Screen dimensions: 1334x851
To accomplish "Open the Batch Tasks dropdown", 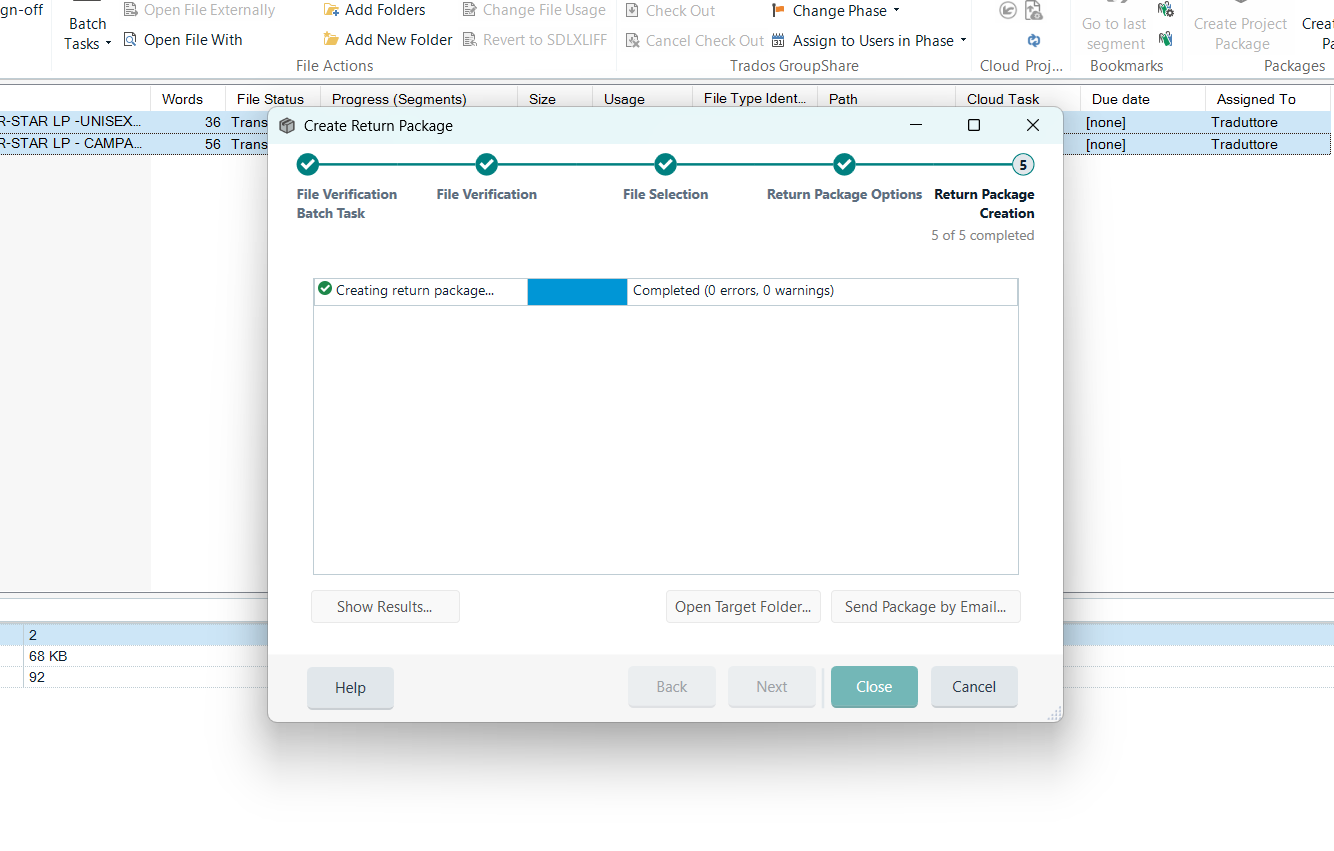I will coord(87,34).
